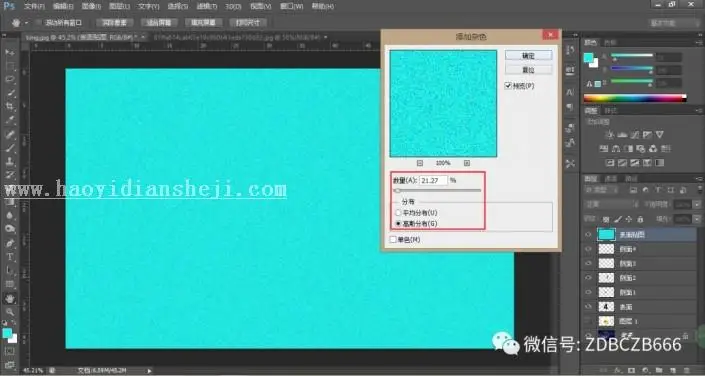705x376 pixels.
Task: Click the fill-screen 填充屏幕 button
Action: click(x=203, y=22)
